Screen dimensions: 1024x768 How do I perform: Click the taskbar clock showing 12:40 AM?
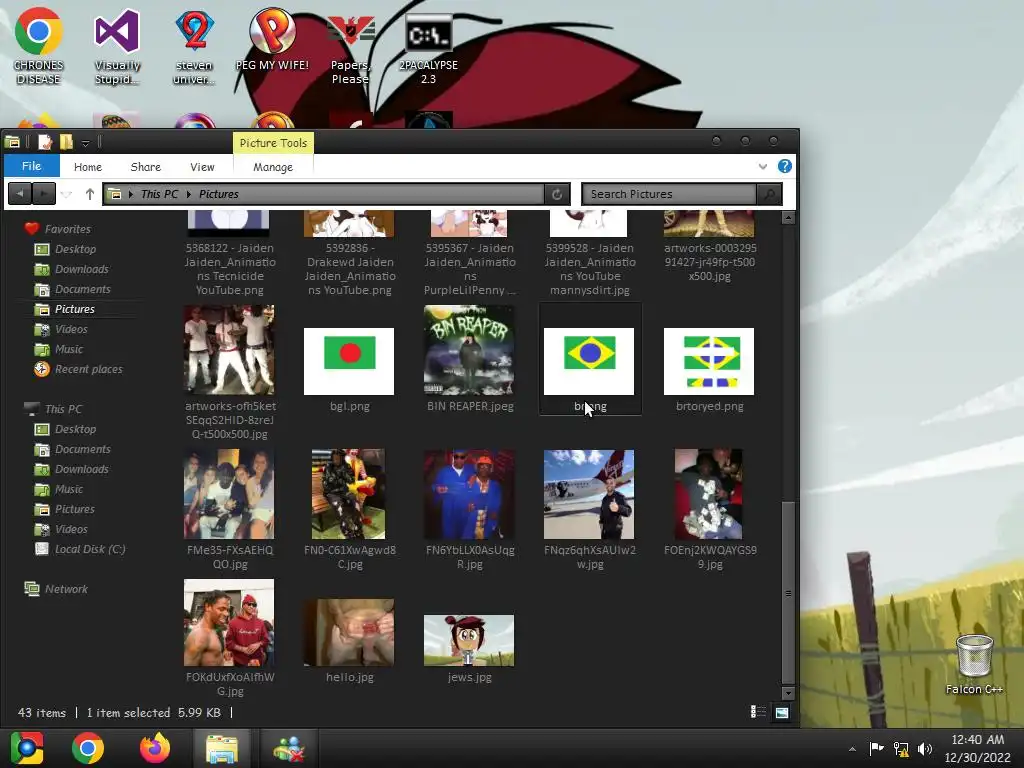(978, 748)
